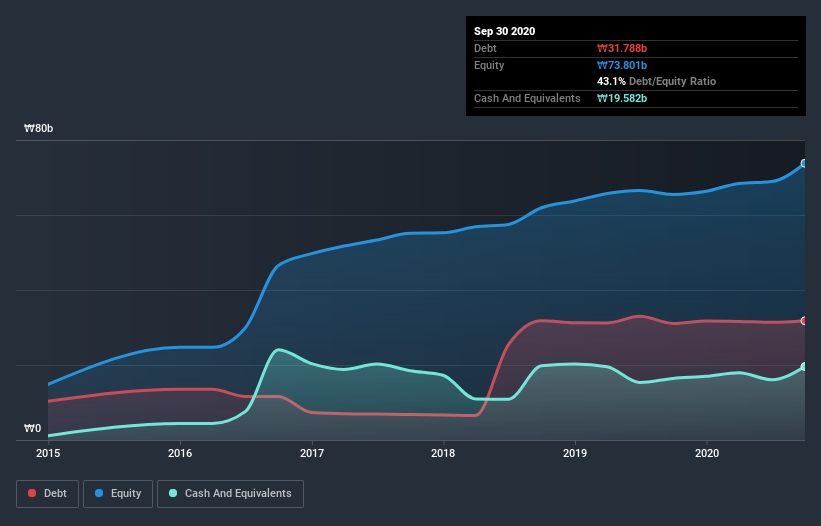The height and width of the screenshot is (526, 821).
Task: Click the 2018 axis label
Action: click(443, 453)
